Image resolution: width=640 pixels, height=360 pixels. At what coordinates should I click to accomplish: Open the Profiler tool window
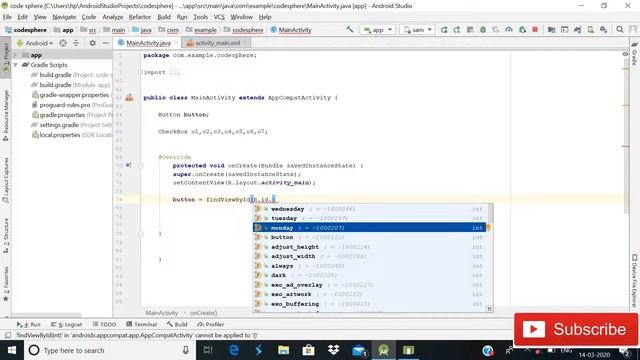pyautogui.click(x=211, y=324)
